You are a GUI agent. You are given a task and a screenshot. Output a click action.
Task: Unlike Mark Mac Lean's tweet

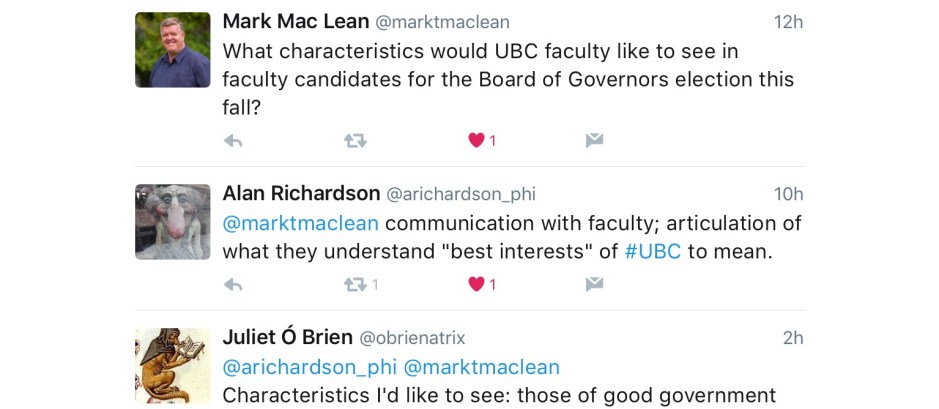pyautogui.click(x=477, y=141)
